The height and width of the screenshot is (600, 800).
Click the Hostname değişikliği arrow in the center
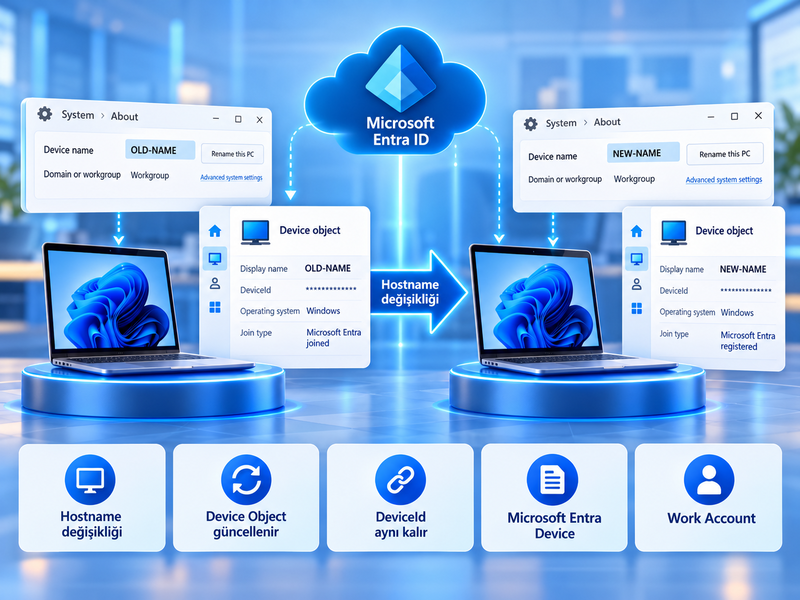pos(418,292)
